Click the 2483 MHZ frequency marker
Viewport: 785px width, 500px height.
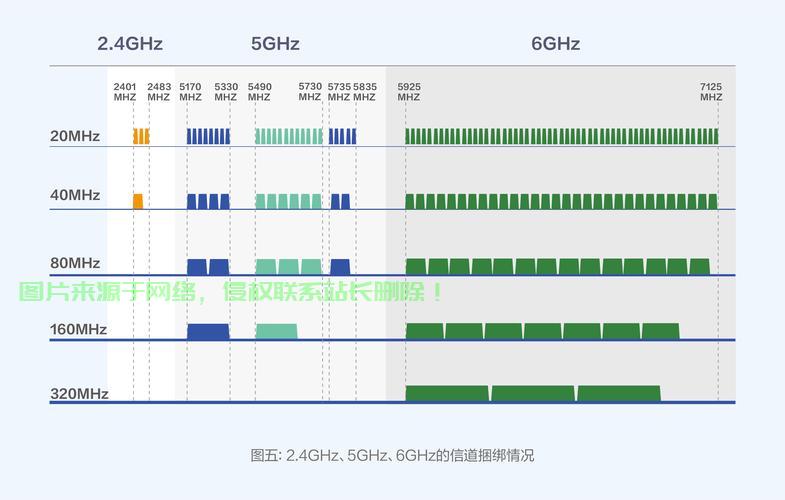pyautogui.click(x=158, y=92)
